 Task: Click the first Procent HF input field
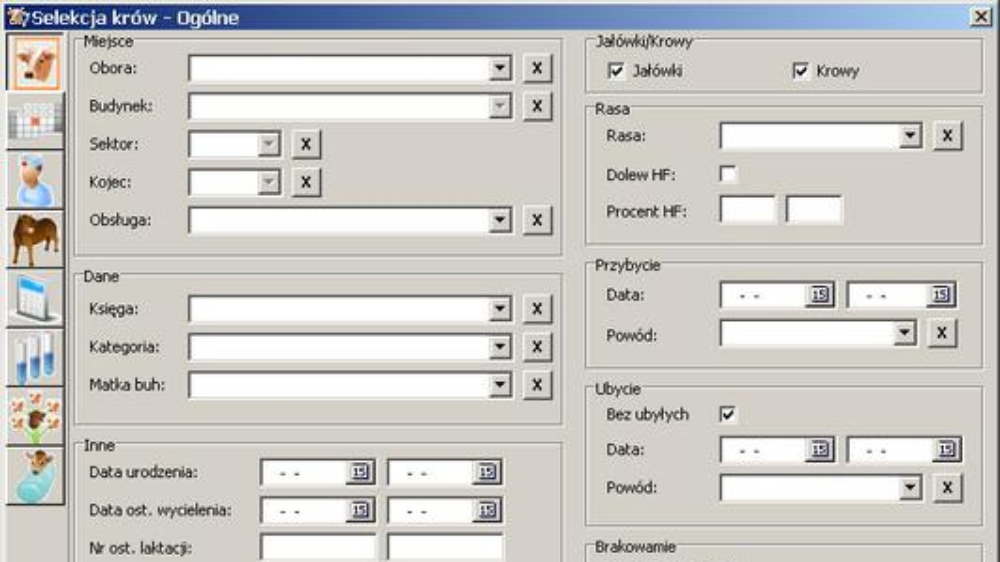click(x=747, y=211)
